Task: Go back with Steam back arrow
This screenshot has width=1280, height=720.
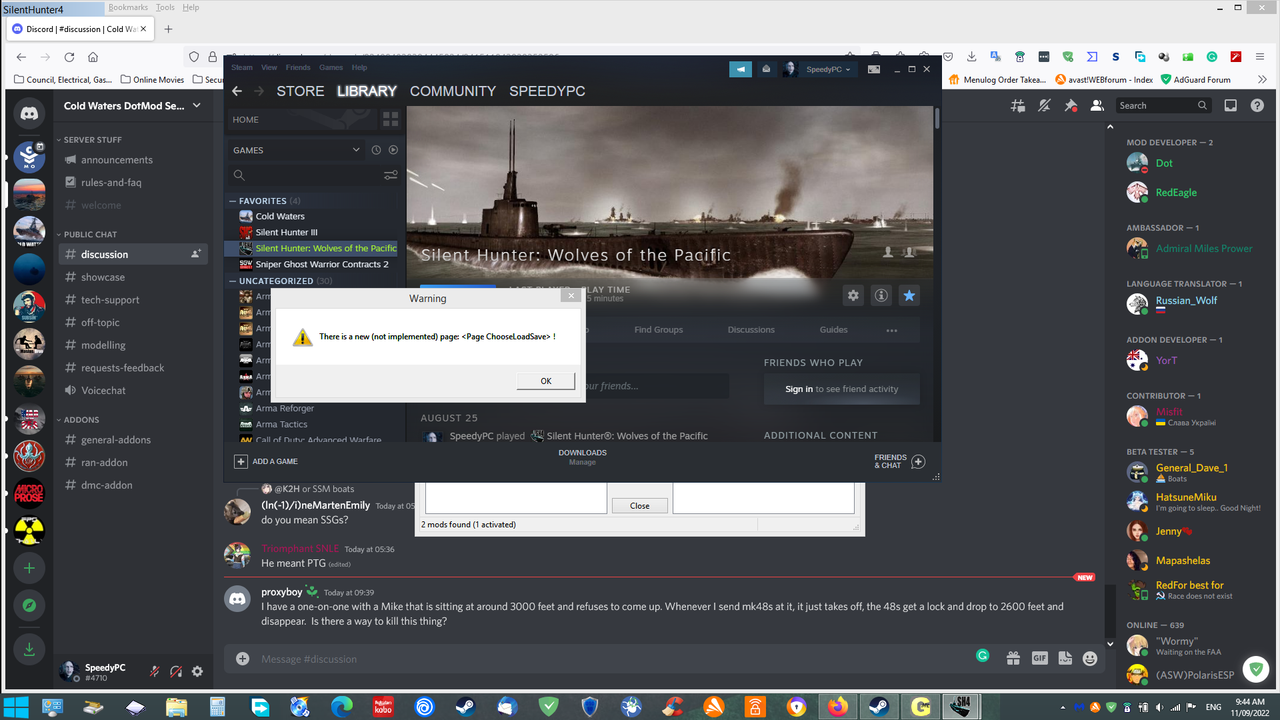Action: tap(237, 91)
